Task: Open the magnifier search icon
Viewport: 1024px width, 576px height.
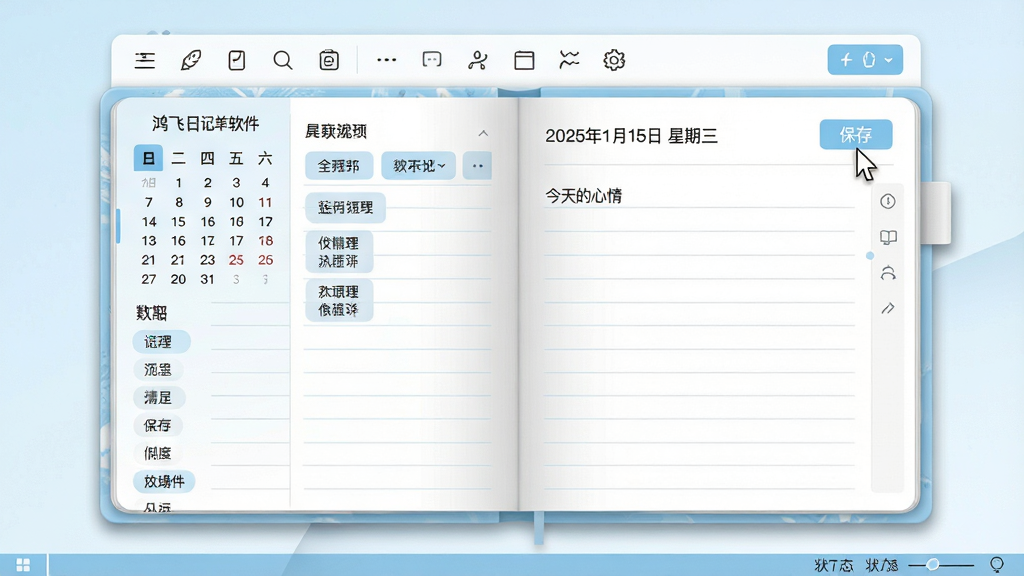Action: pyautogui.click(x=283, y=60)
